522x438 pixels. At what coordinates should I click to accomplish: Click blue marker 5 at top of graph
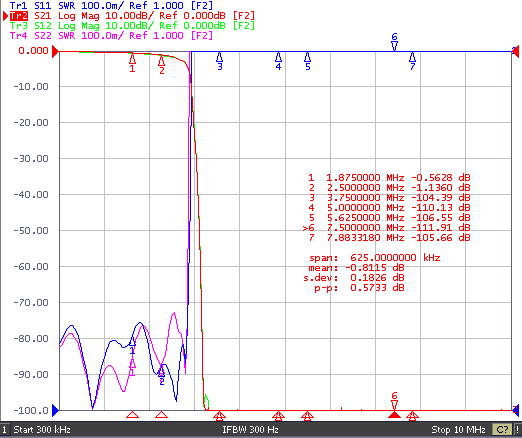pyautogui.click(x=308, y=61)
